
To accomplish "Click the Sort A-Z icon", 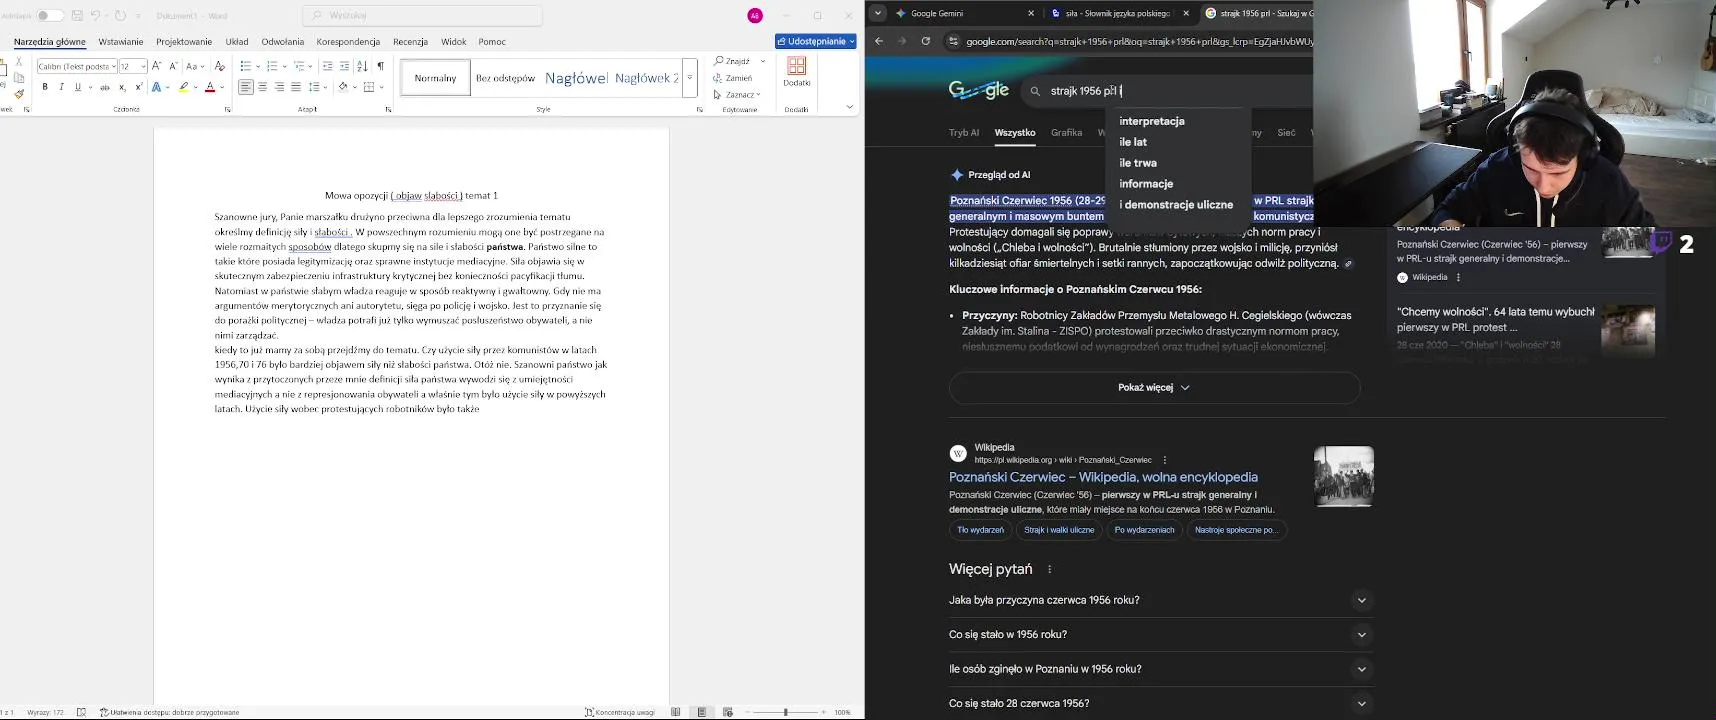I will [x=362, y=66].
